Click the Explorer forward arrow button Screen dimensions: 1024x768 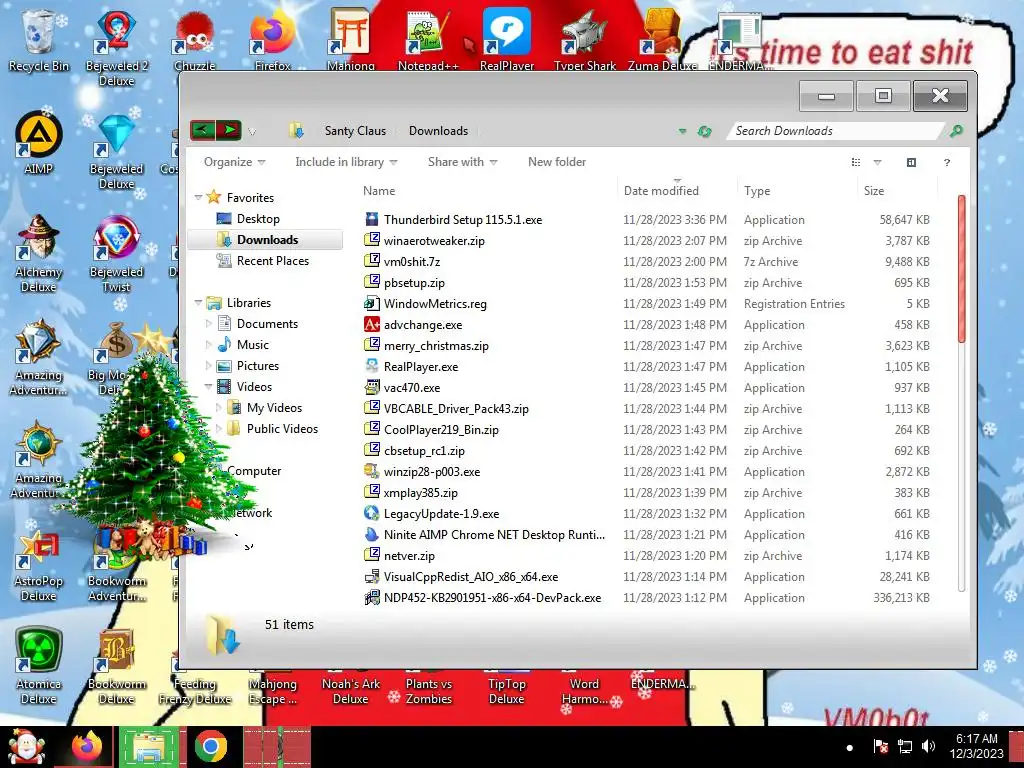(x=229, y=130)
